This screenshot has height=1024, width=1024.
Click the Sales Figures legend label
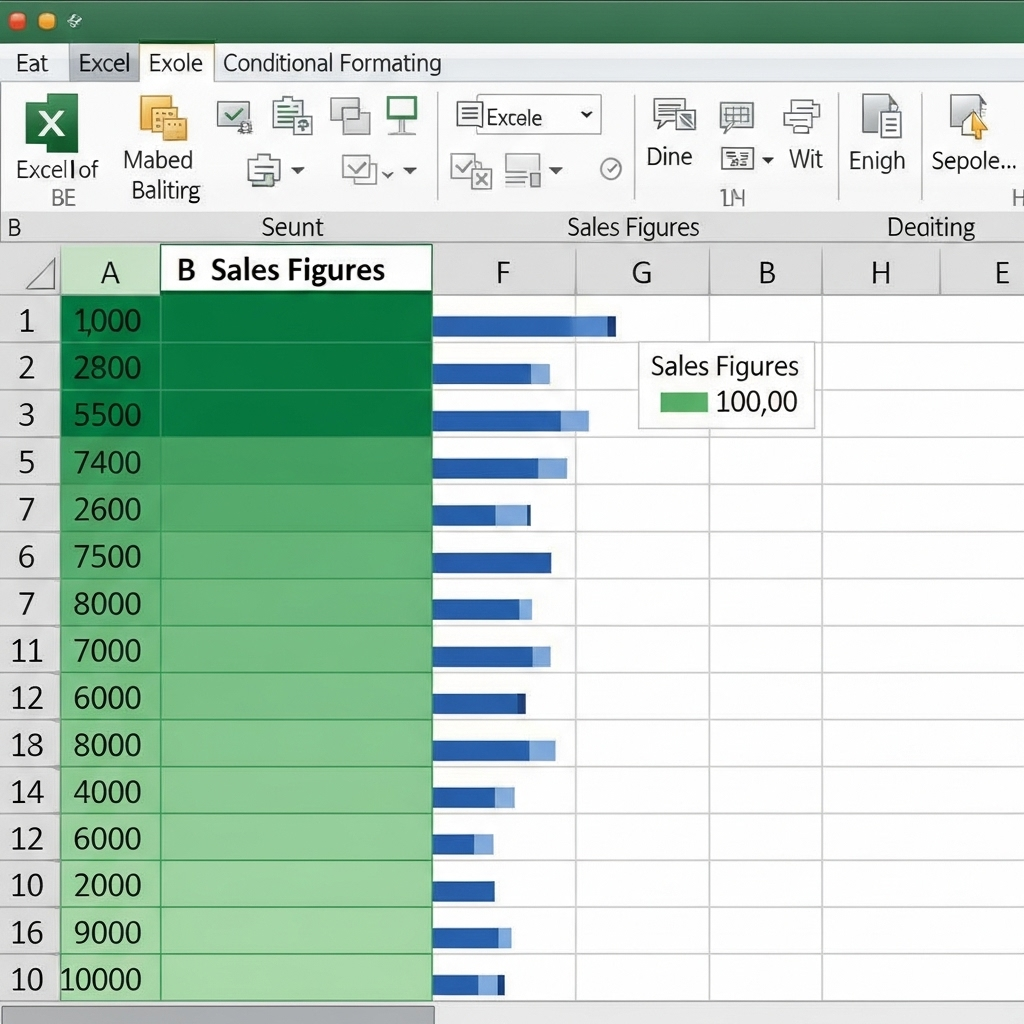(x=724, y=366)
